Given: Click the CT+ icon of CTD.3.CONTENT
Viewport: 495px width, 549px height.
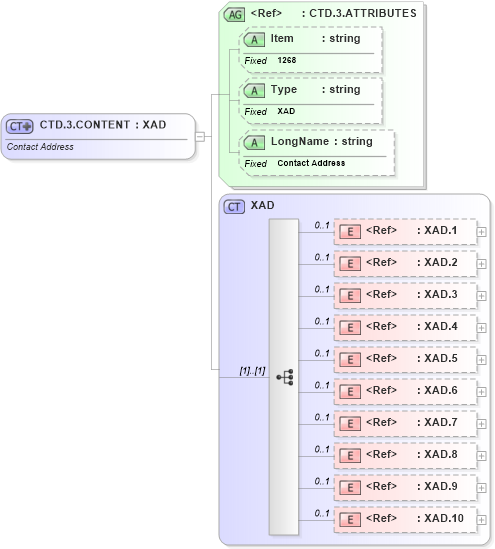Looking at the screenshot, I should (x=20, y=126).
